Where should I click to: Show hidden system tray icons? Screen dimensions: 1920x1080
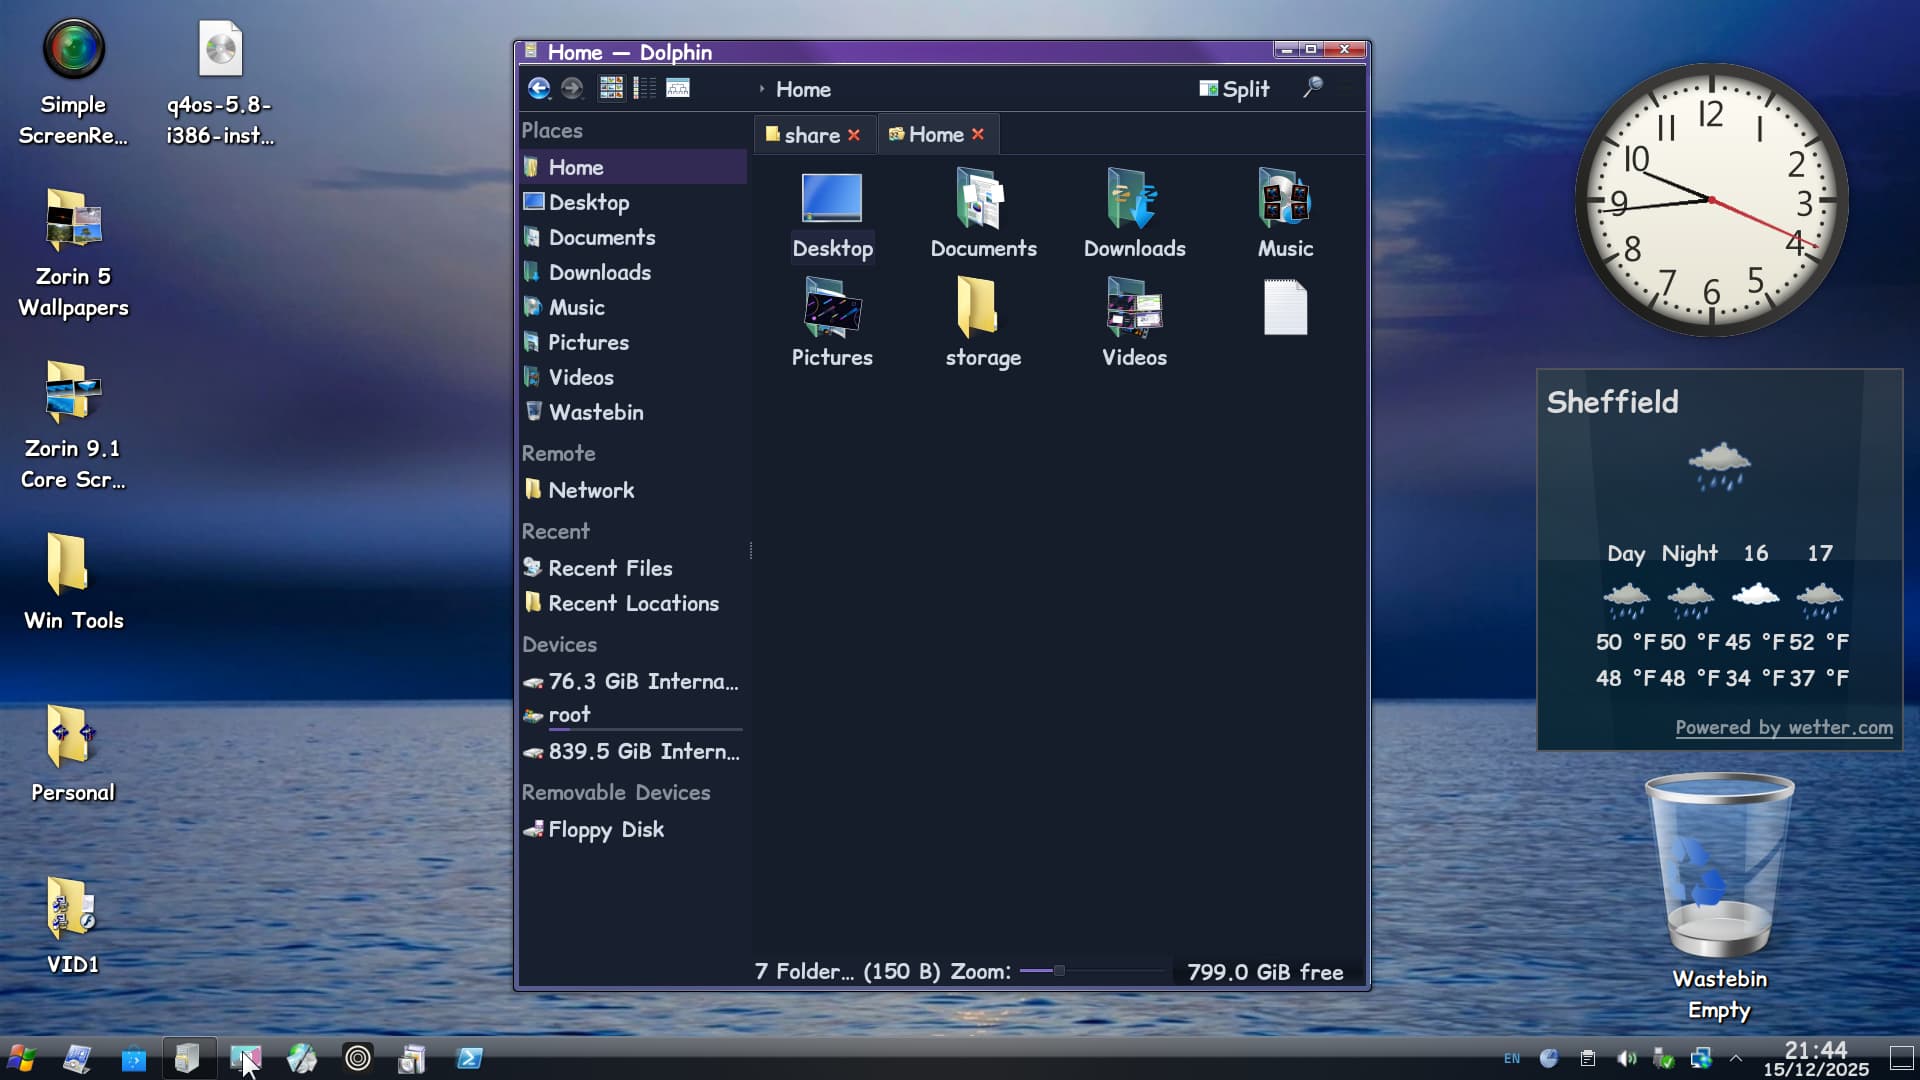1736,1058
